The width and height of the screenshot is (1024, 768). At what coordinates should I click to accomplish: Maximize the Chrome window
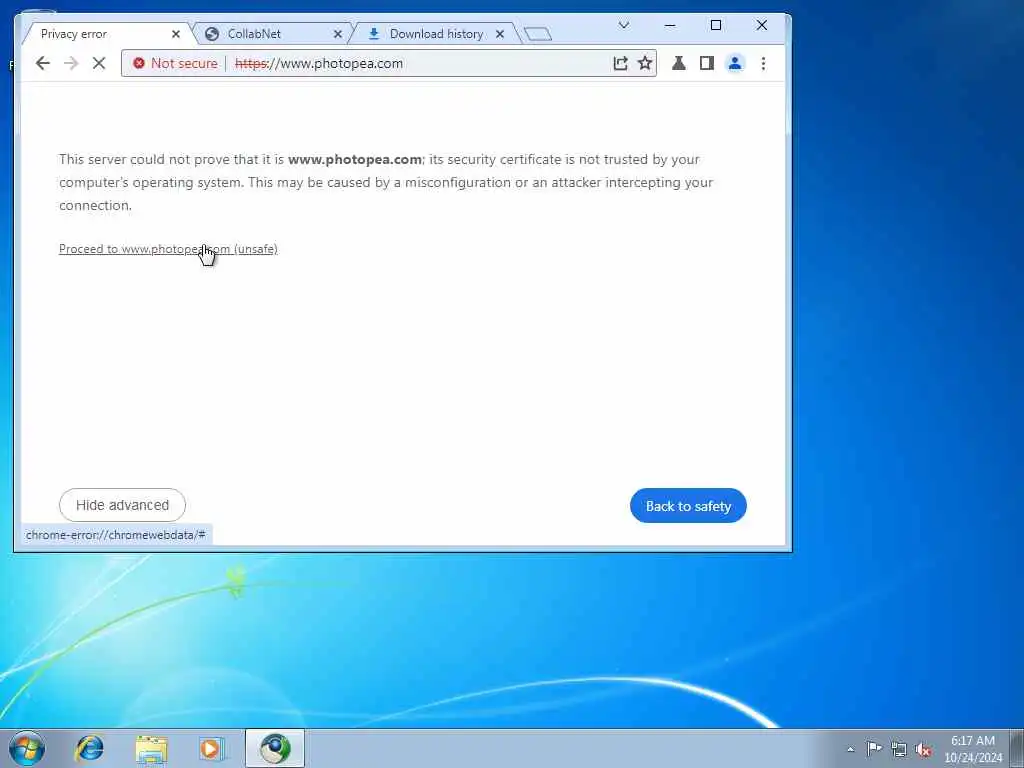tap(716, 25)
